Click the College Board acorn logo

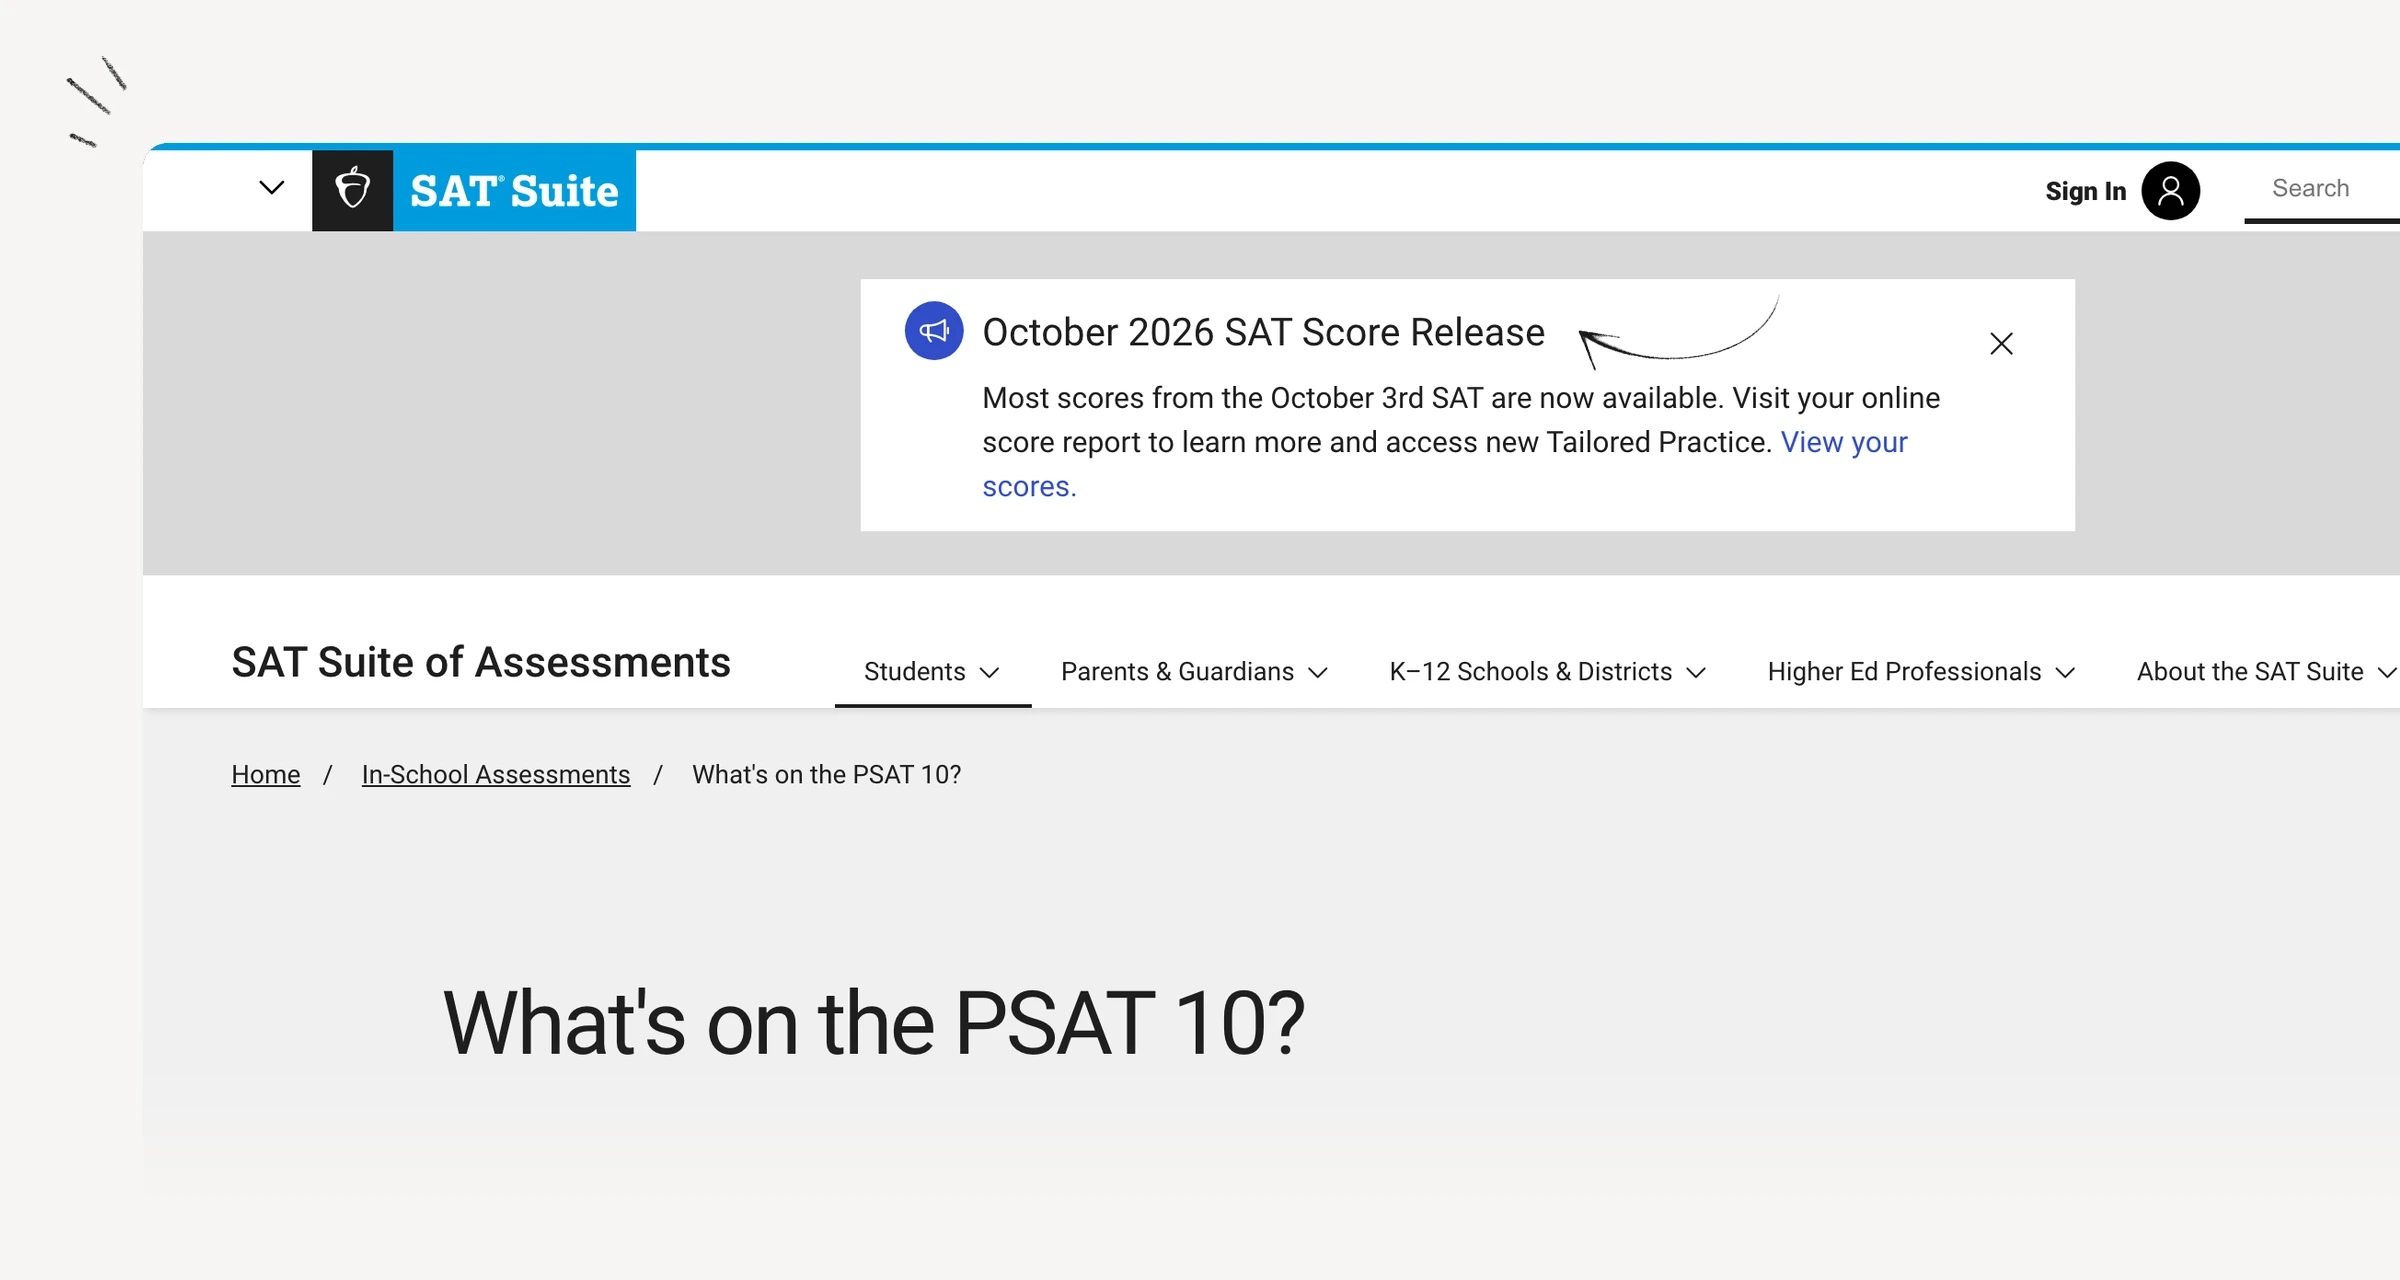(x=352, y=190)
